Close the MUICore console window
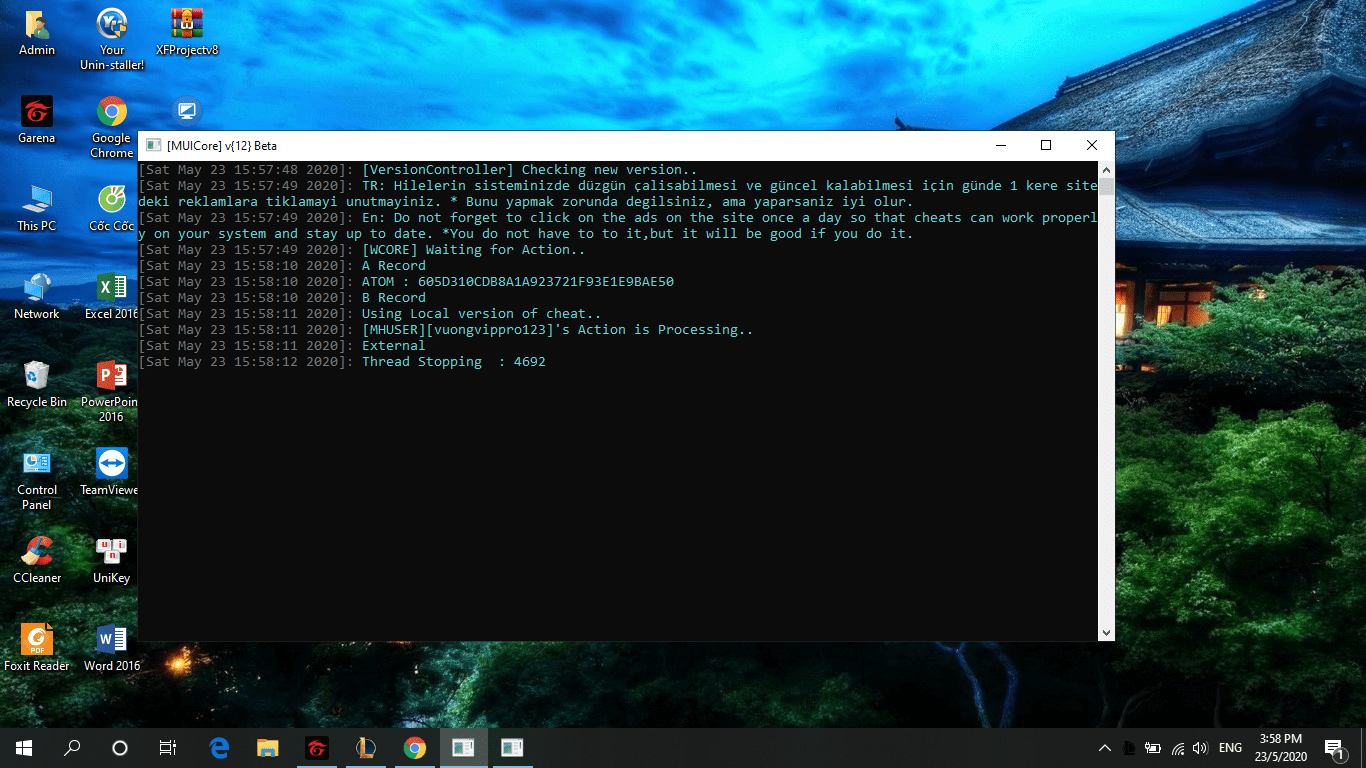Image resolution: width=1366 pixels, height=768 pixels. coord(1092,145)
